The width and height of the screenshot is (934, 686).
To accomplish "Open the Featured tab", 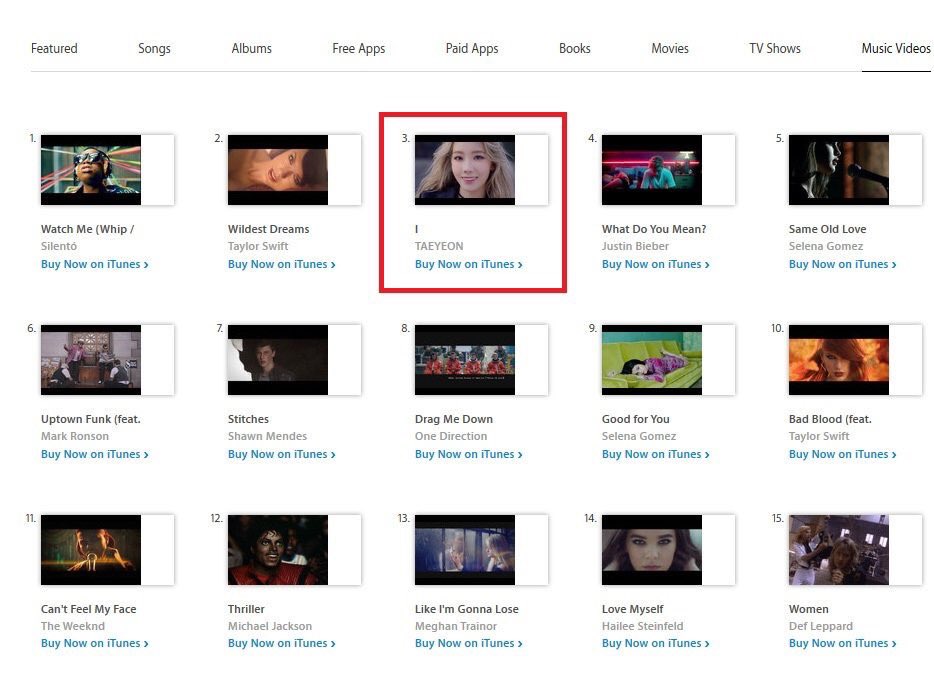I will tap(54, 48).
